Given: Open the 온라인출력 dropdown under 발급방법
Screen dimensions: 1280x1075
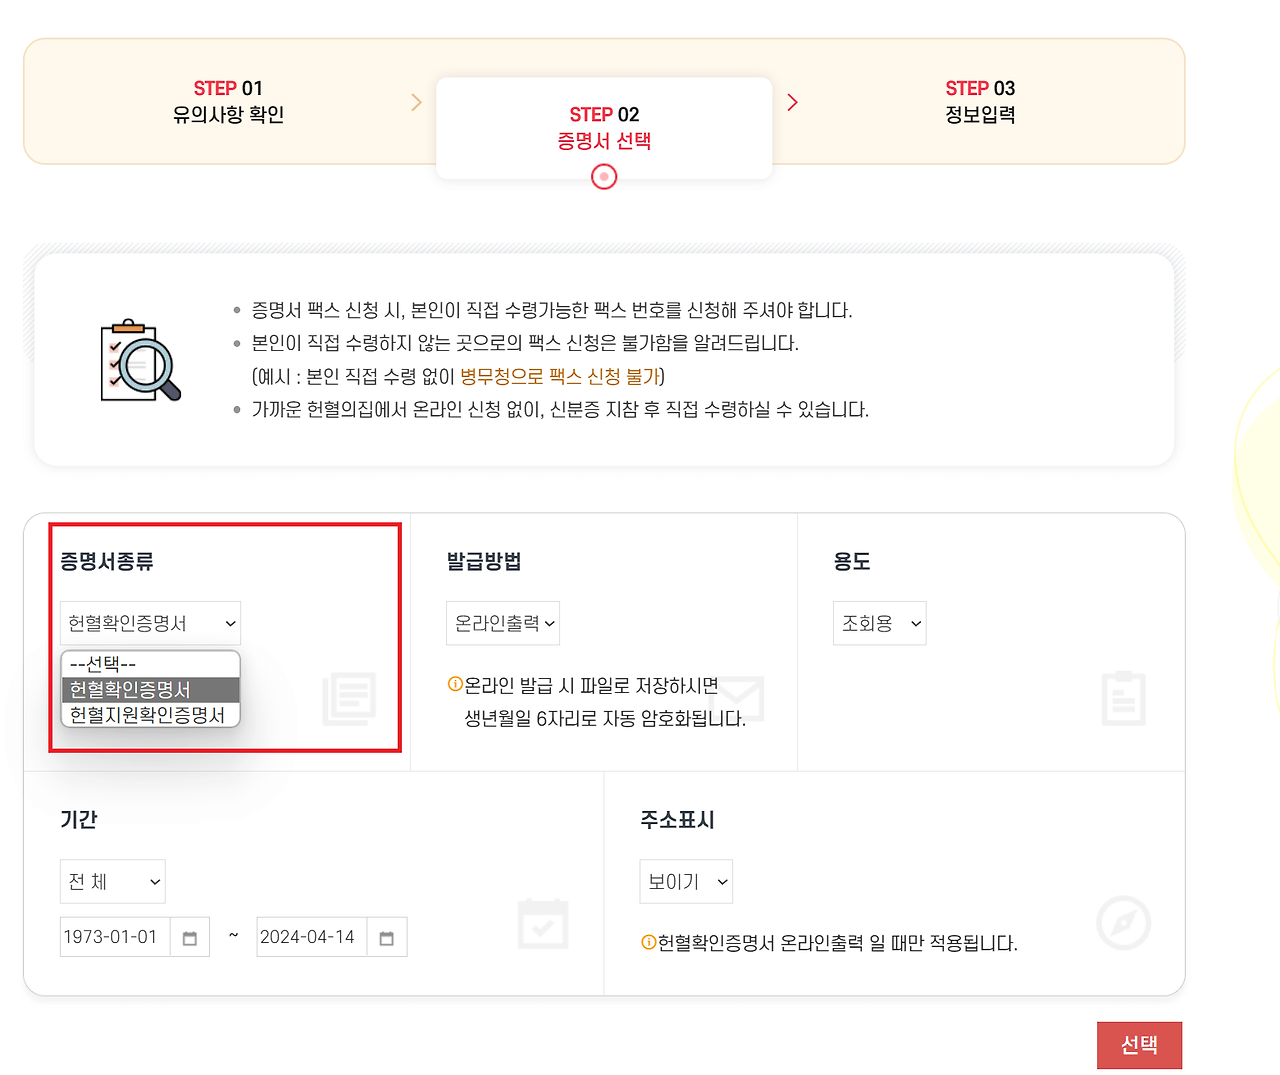Looking at the screenshot, I should (x=503, y=623).
